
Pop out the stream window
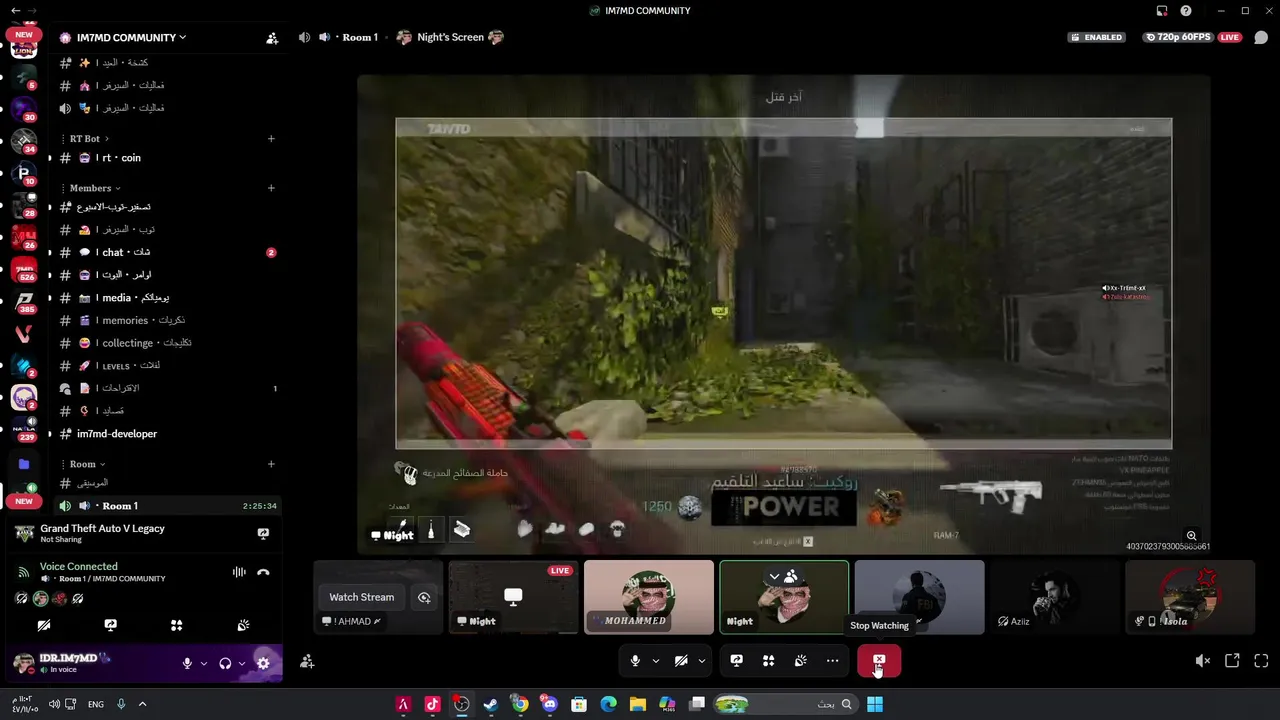pos(1232,661)
